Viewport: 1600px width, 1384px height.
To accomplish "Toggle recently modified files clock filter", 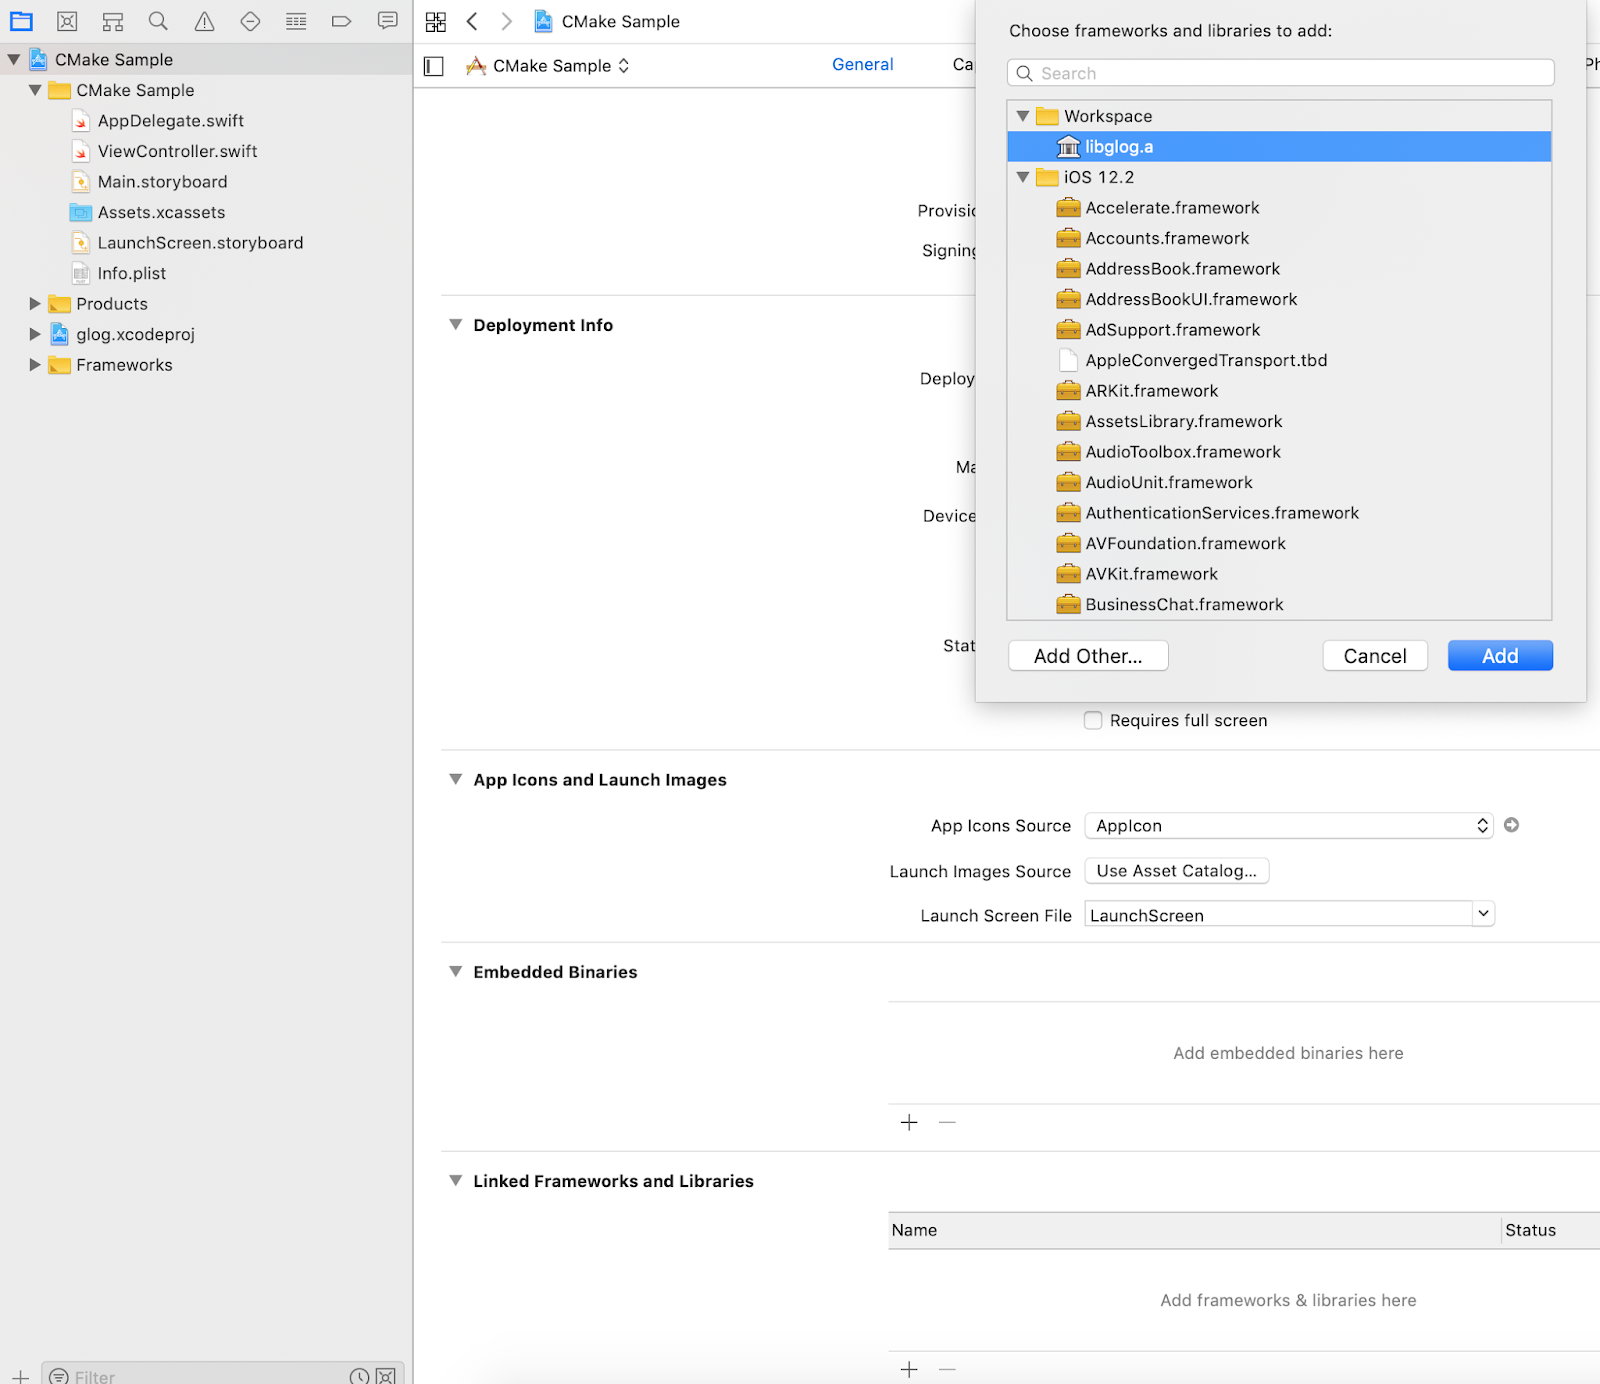I will click(359, 1376).
